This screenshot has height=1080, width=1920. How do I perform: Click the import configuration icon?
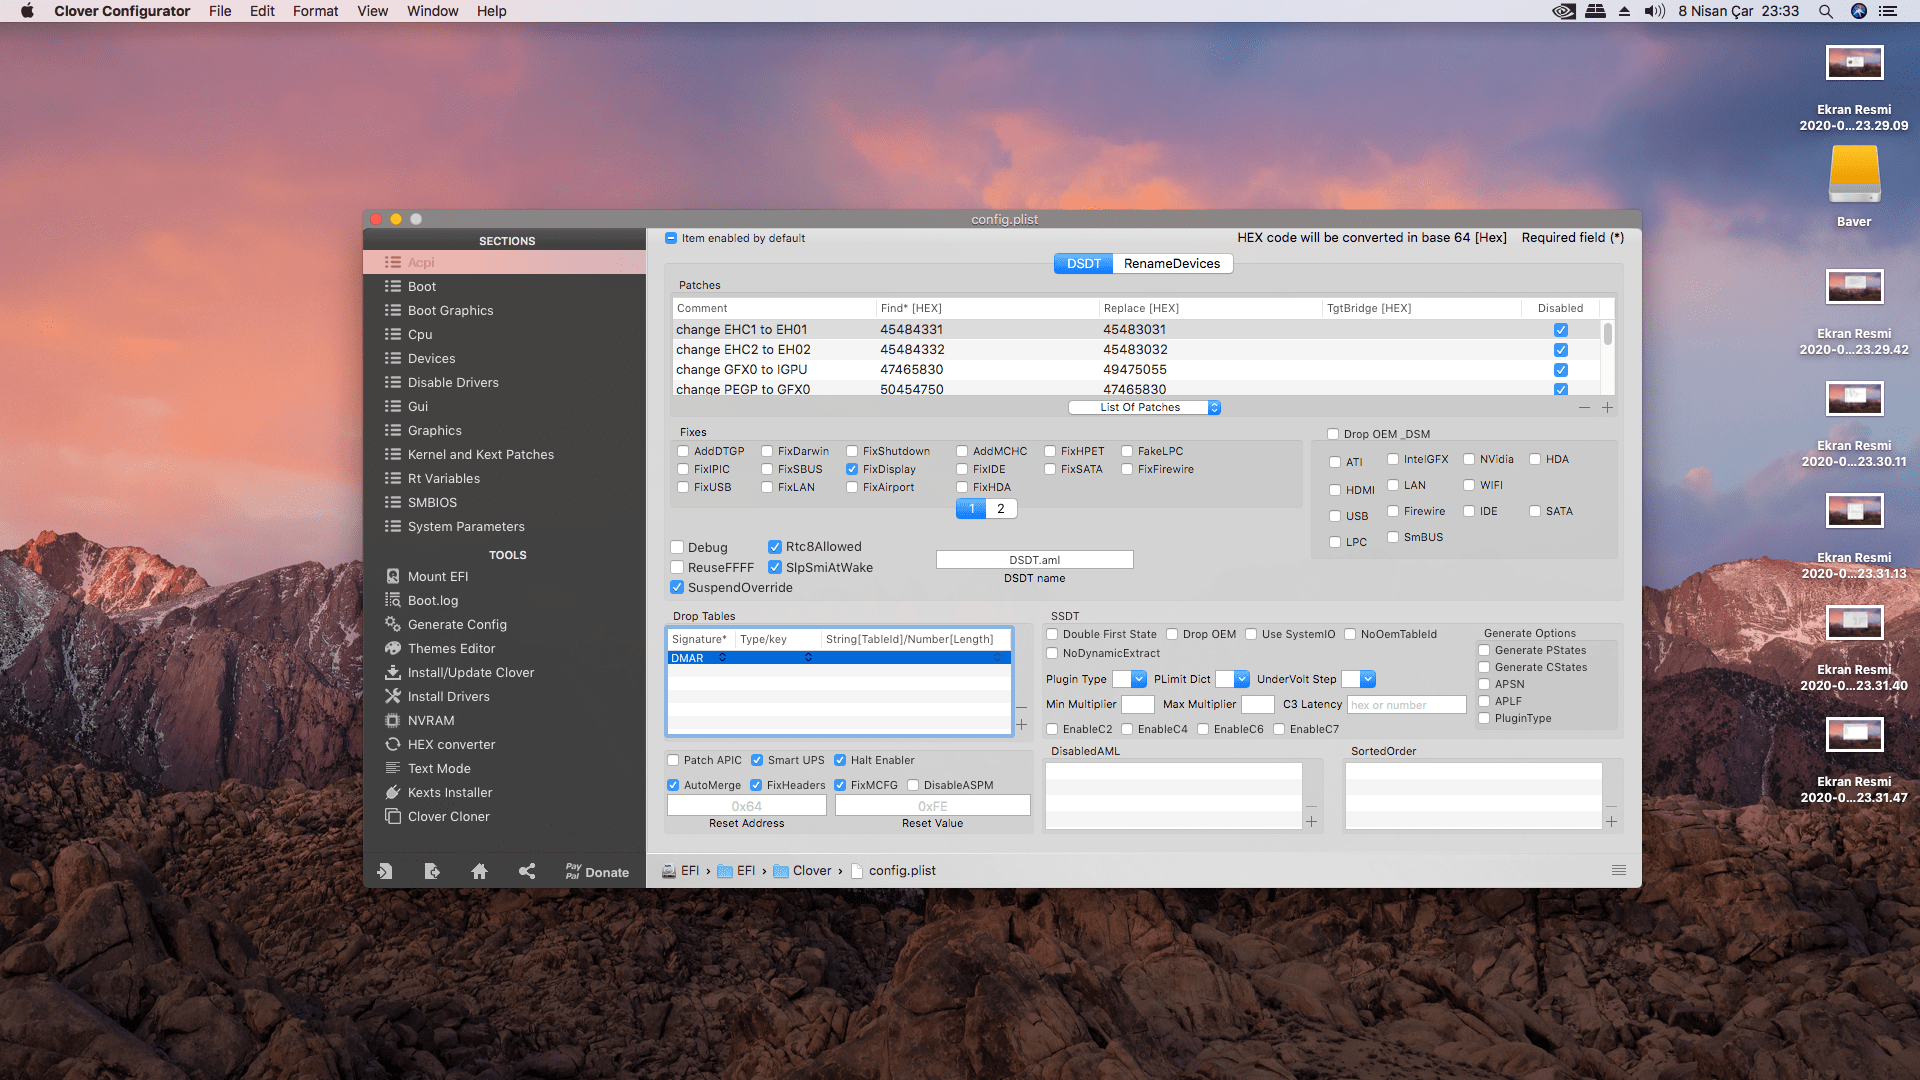click(384, 871)
